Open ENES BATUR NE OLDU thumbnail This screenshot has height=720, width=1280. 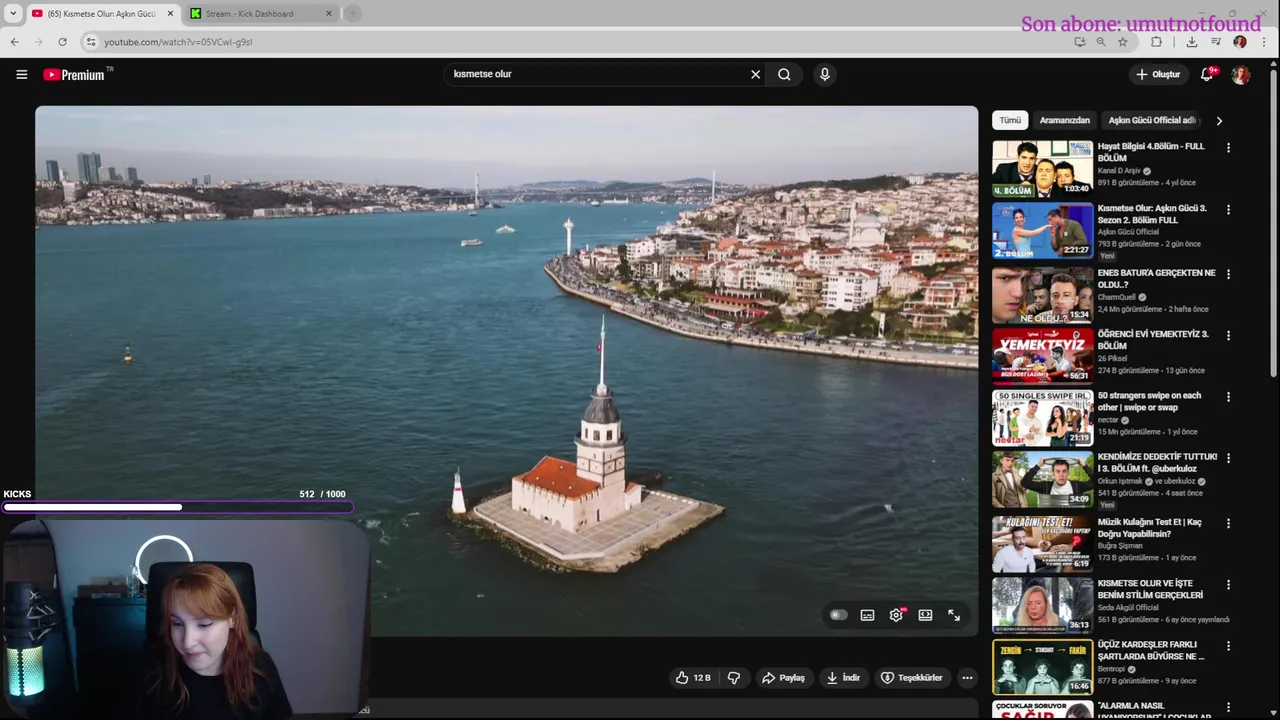point(1042,294)
